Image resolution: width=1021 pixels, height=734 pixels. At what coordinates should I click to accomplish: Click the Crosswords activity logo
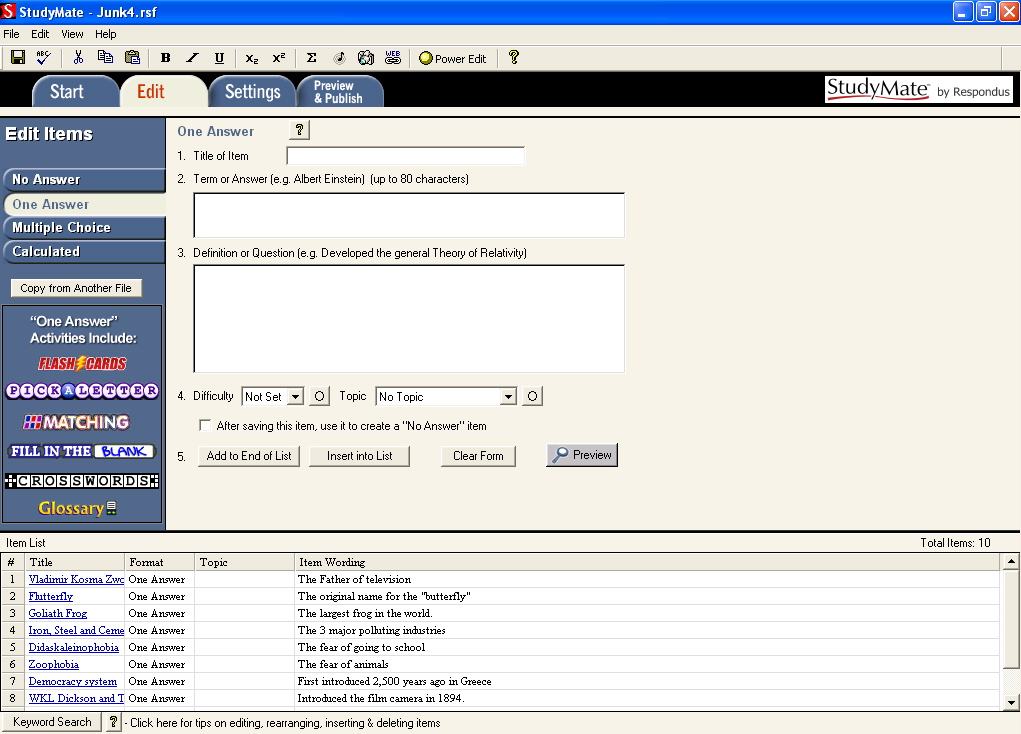click(82, 481)
